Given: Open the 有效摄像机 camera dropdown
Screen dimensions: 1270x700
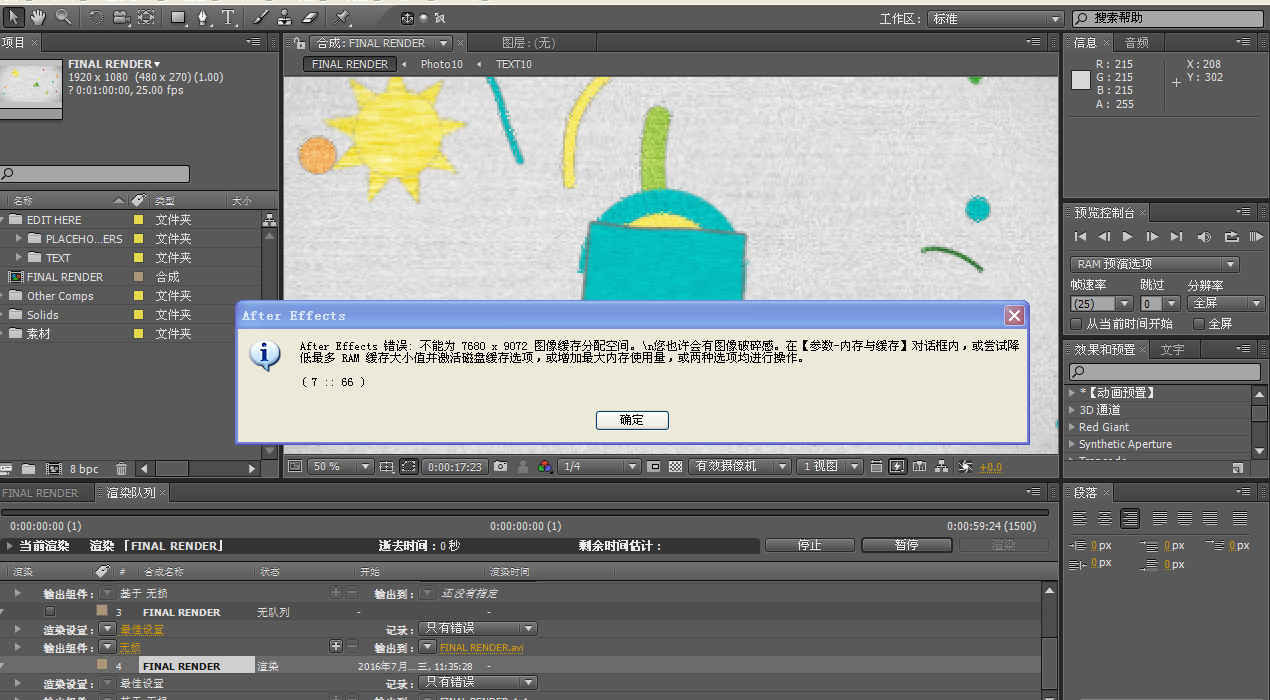Looking at the screenshot, I should click(x=740, y=466).
